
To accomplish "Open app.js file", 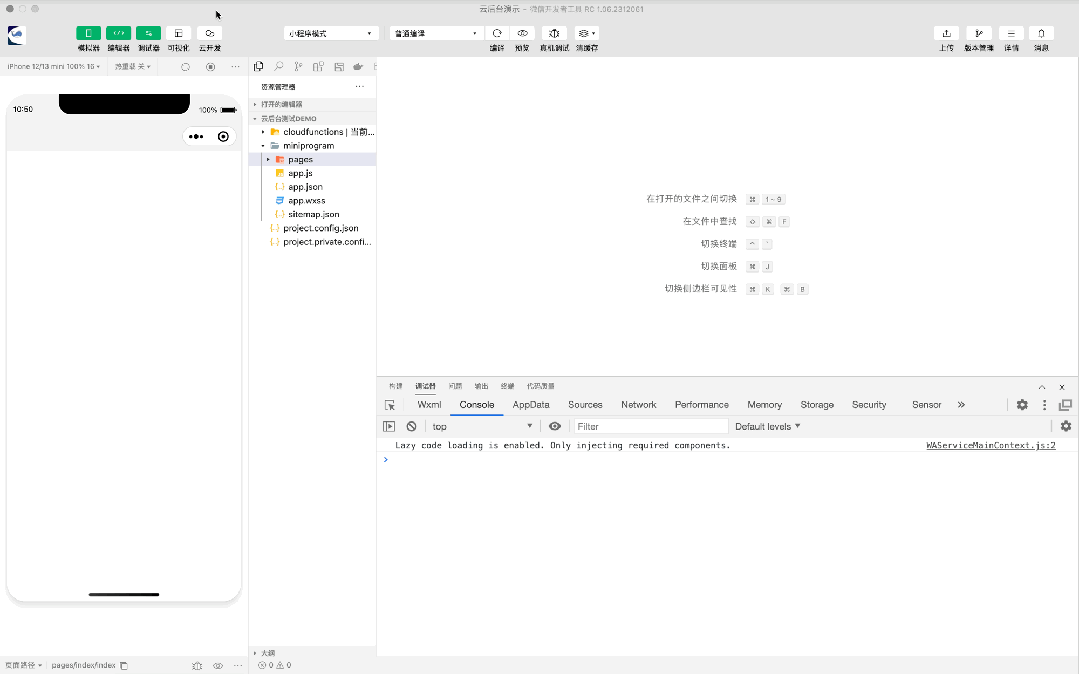I will [312, 173].
